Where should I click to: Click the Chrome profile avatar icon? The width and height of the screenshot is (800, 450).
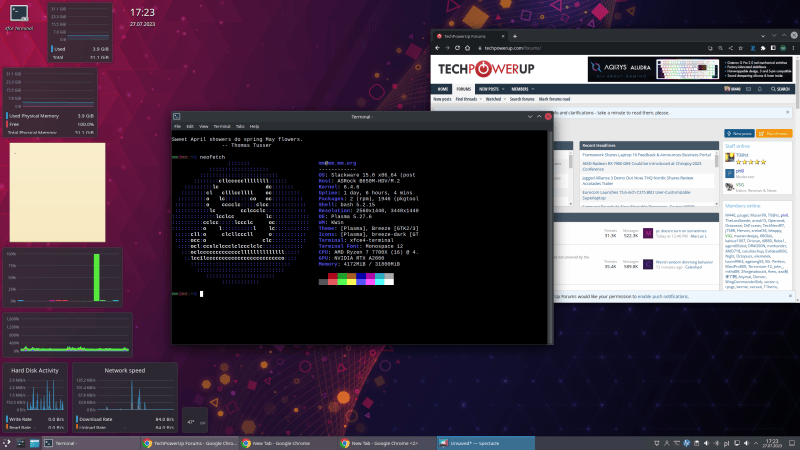pyautogui.click(x=783, y=48)
